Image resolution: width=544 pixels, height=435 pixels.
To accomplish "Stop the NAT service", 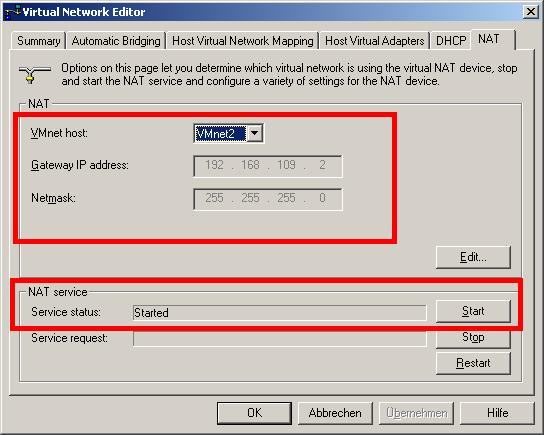I will [473, 338].
